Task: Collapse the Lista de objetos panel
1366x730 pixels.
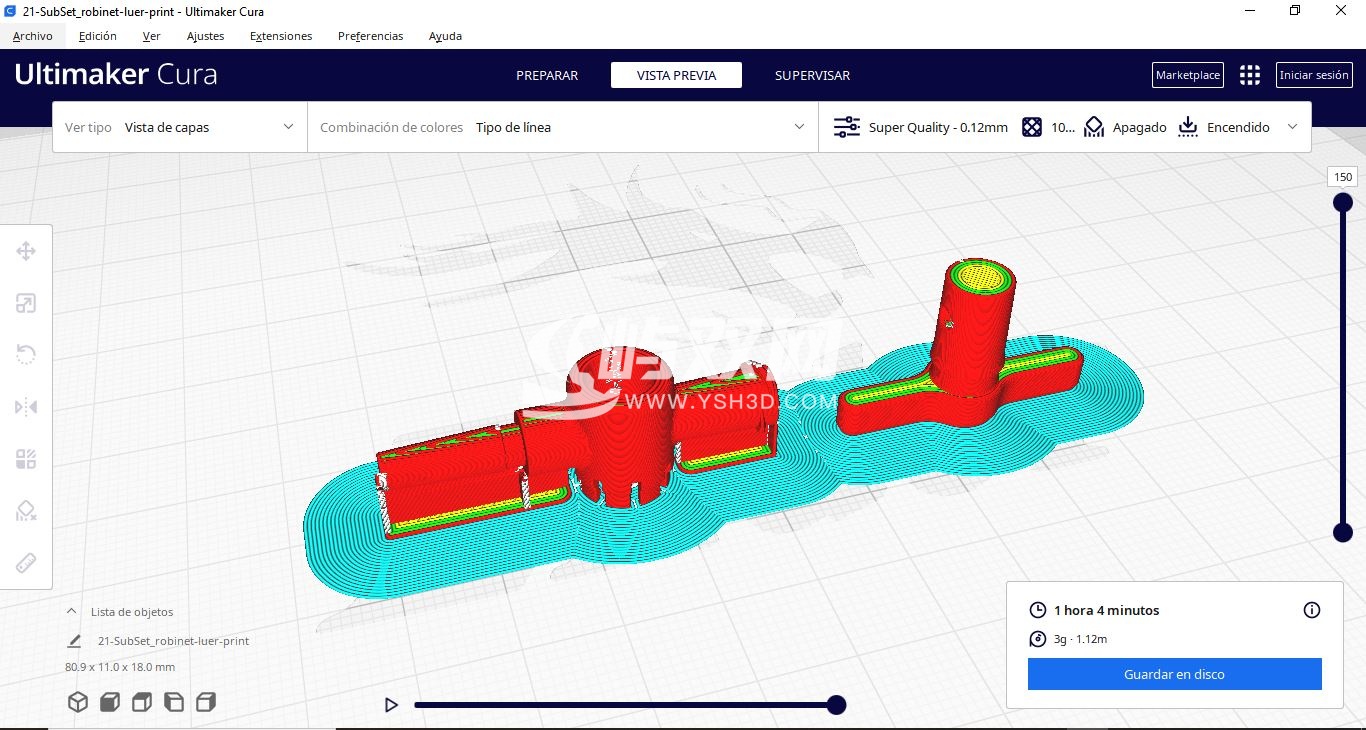Action: tap(71, 611)
